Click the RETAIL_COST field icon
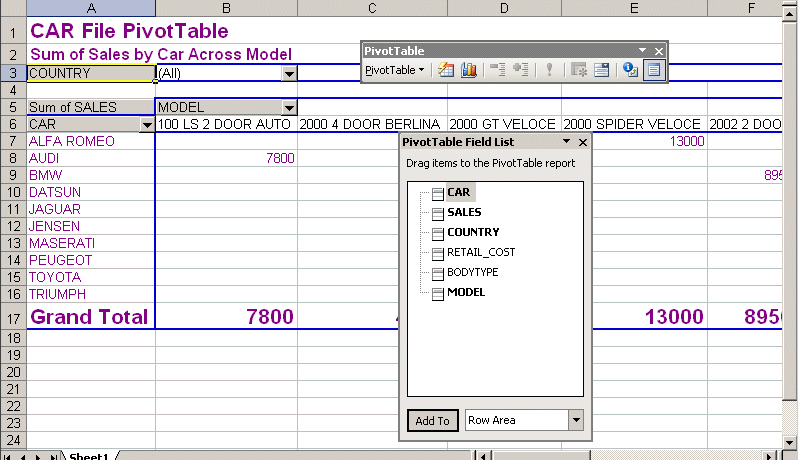 pos(438,253)
